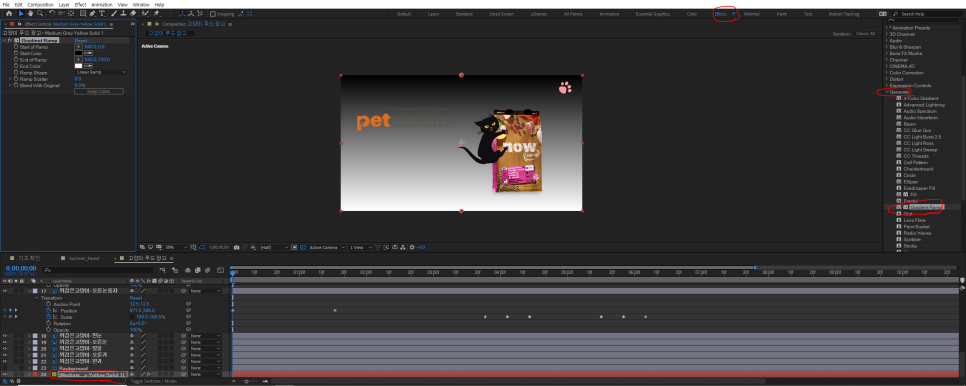
Task: Enable the Snapping checkbox
Action: coord(213,14)
